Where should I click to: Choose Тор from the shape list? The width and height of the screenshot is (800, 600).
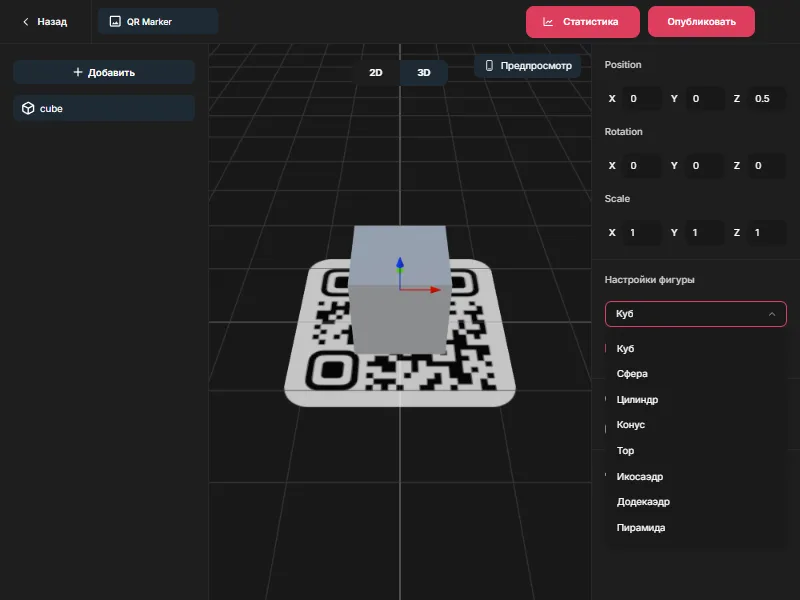pos(695,451)
